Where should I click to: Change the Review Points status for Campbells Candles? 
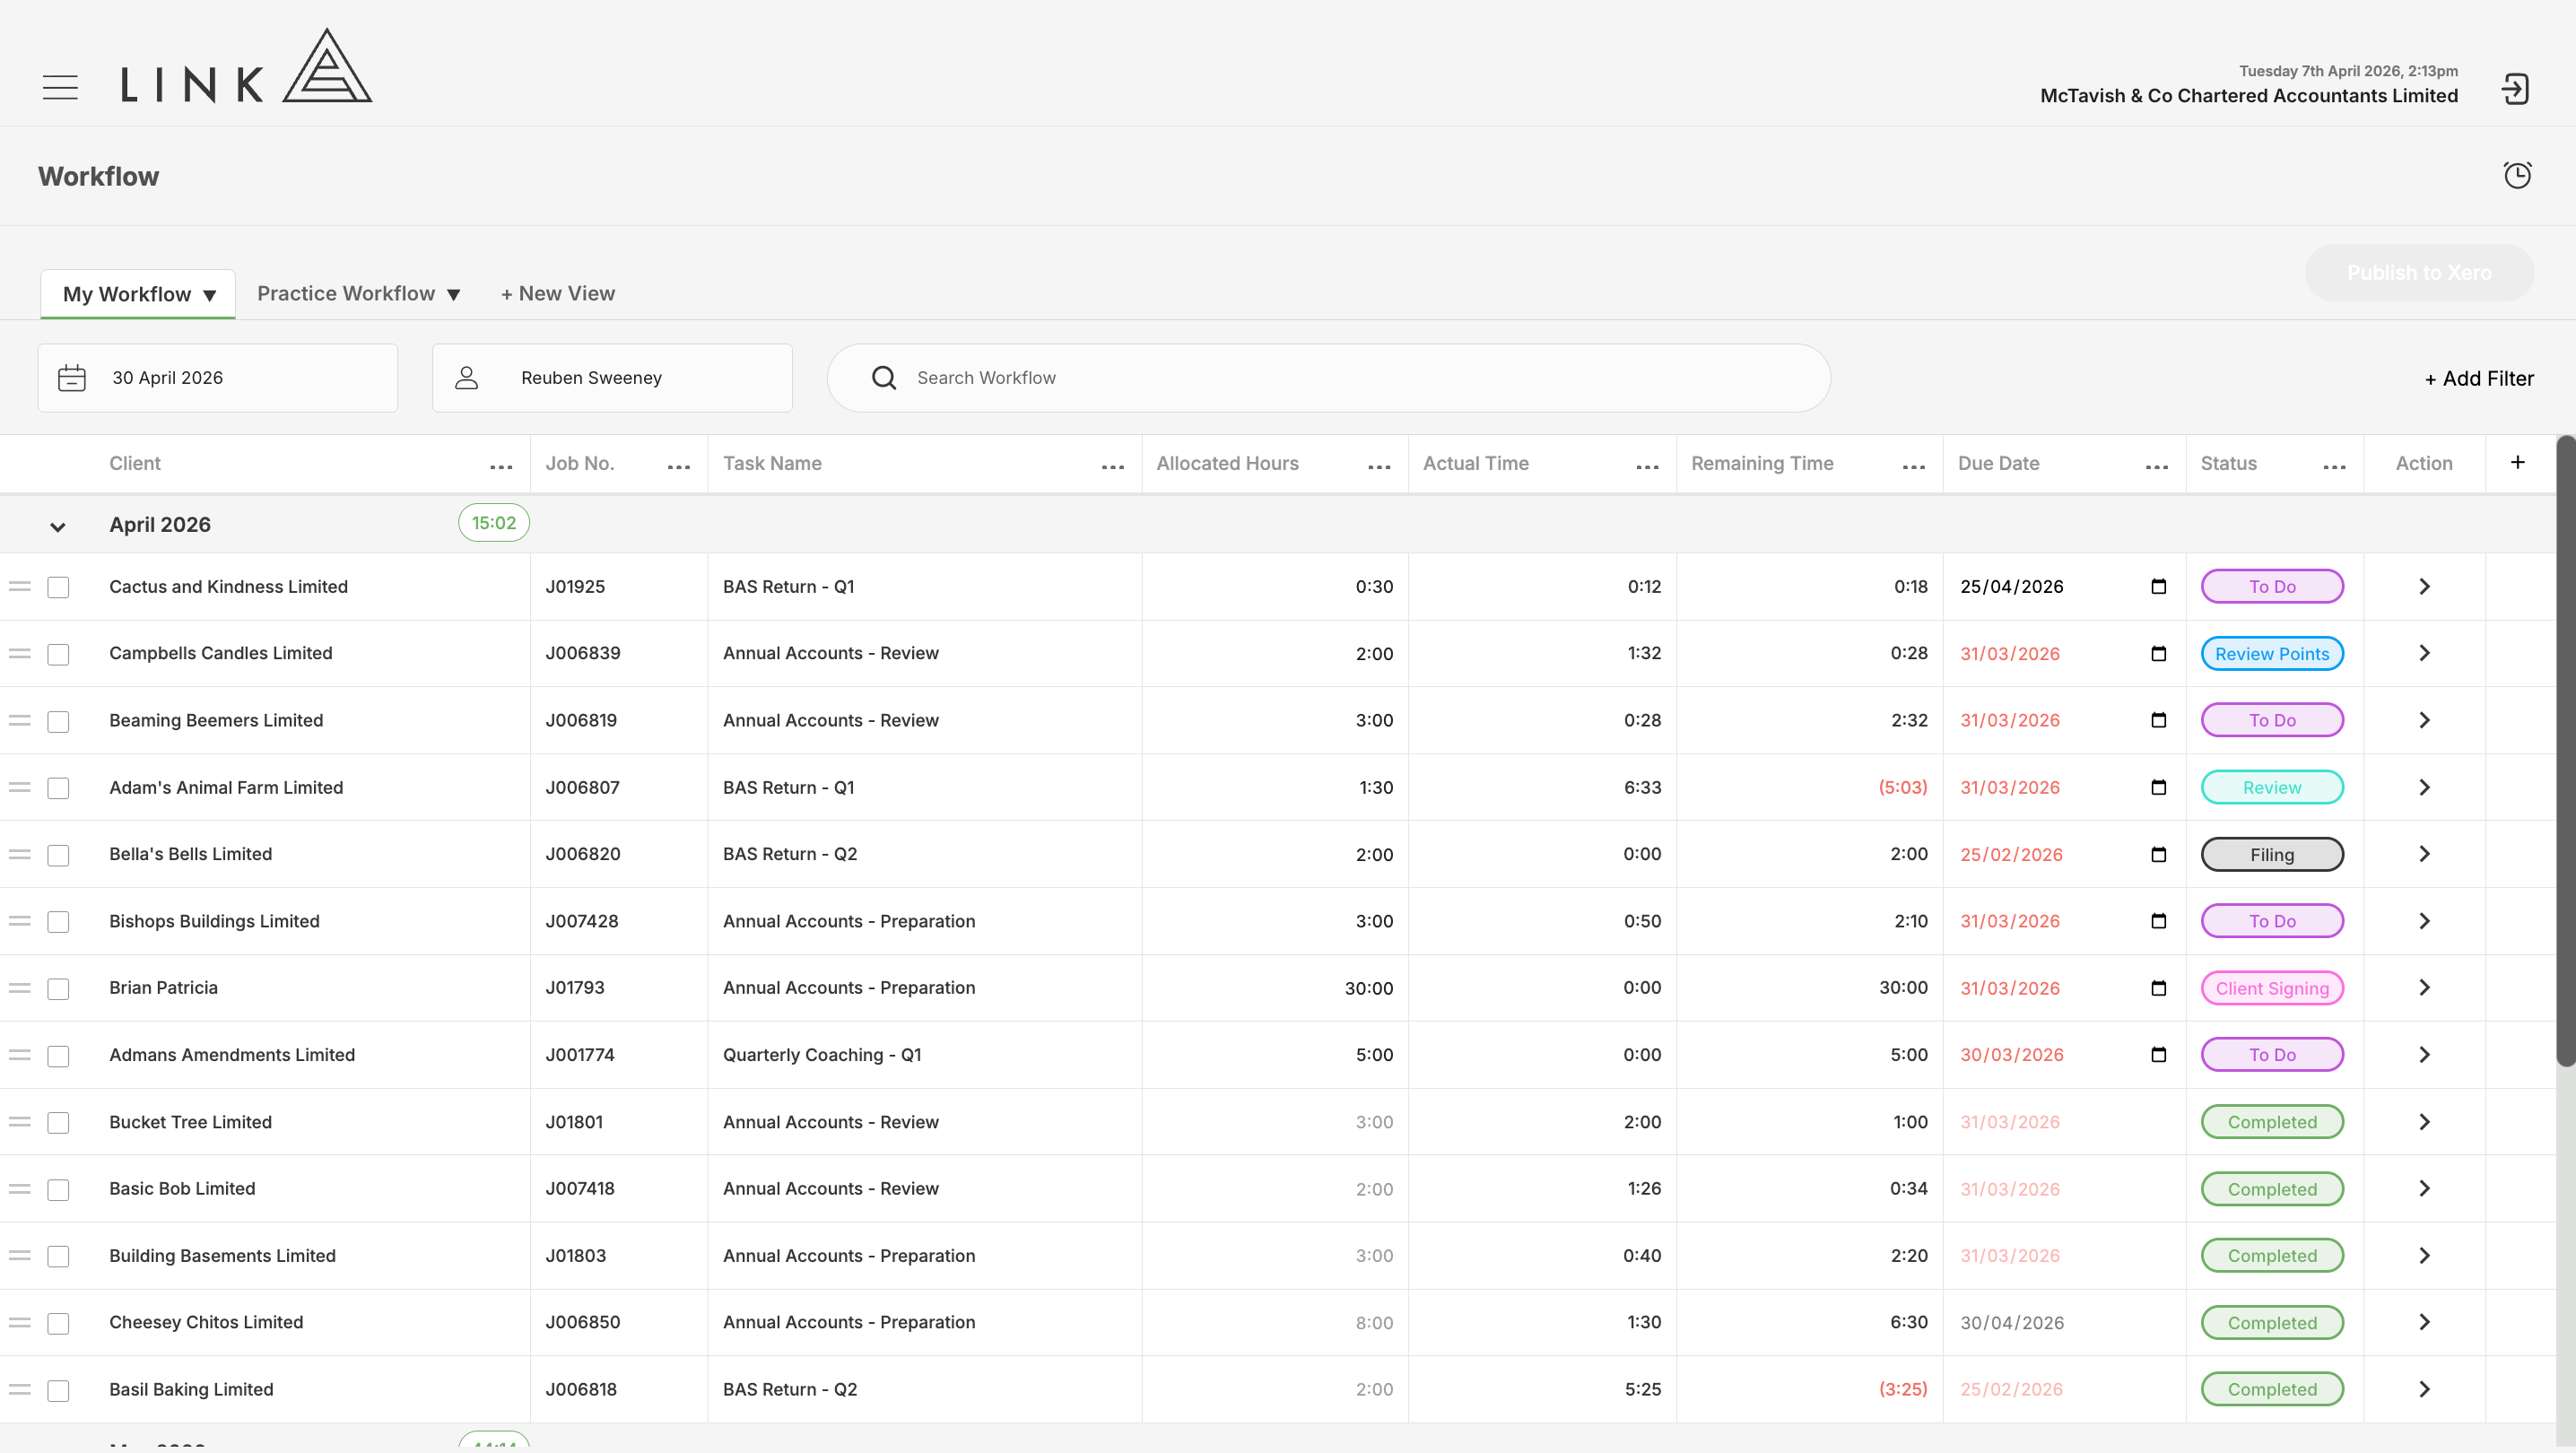tap(2272, 653)
